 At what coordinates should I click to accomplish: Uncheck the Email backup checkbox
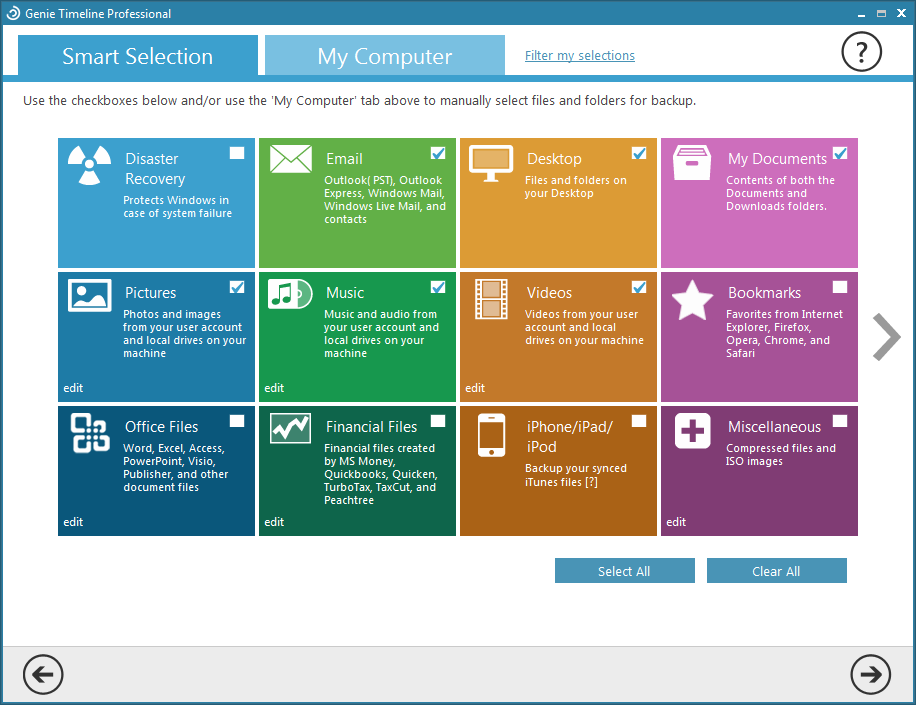pyautogui.click(x=438, y=153)
